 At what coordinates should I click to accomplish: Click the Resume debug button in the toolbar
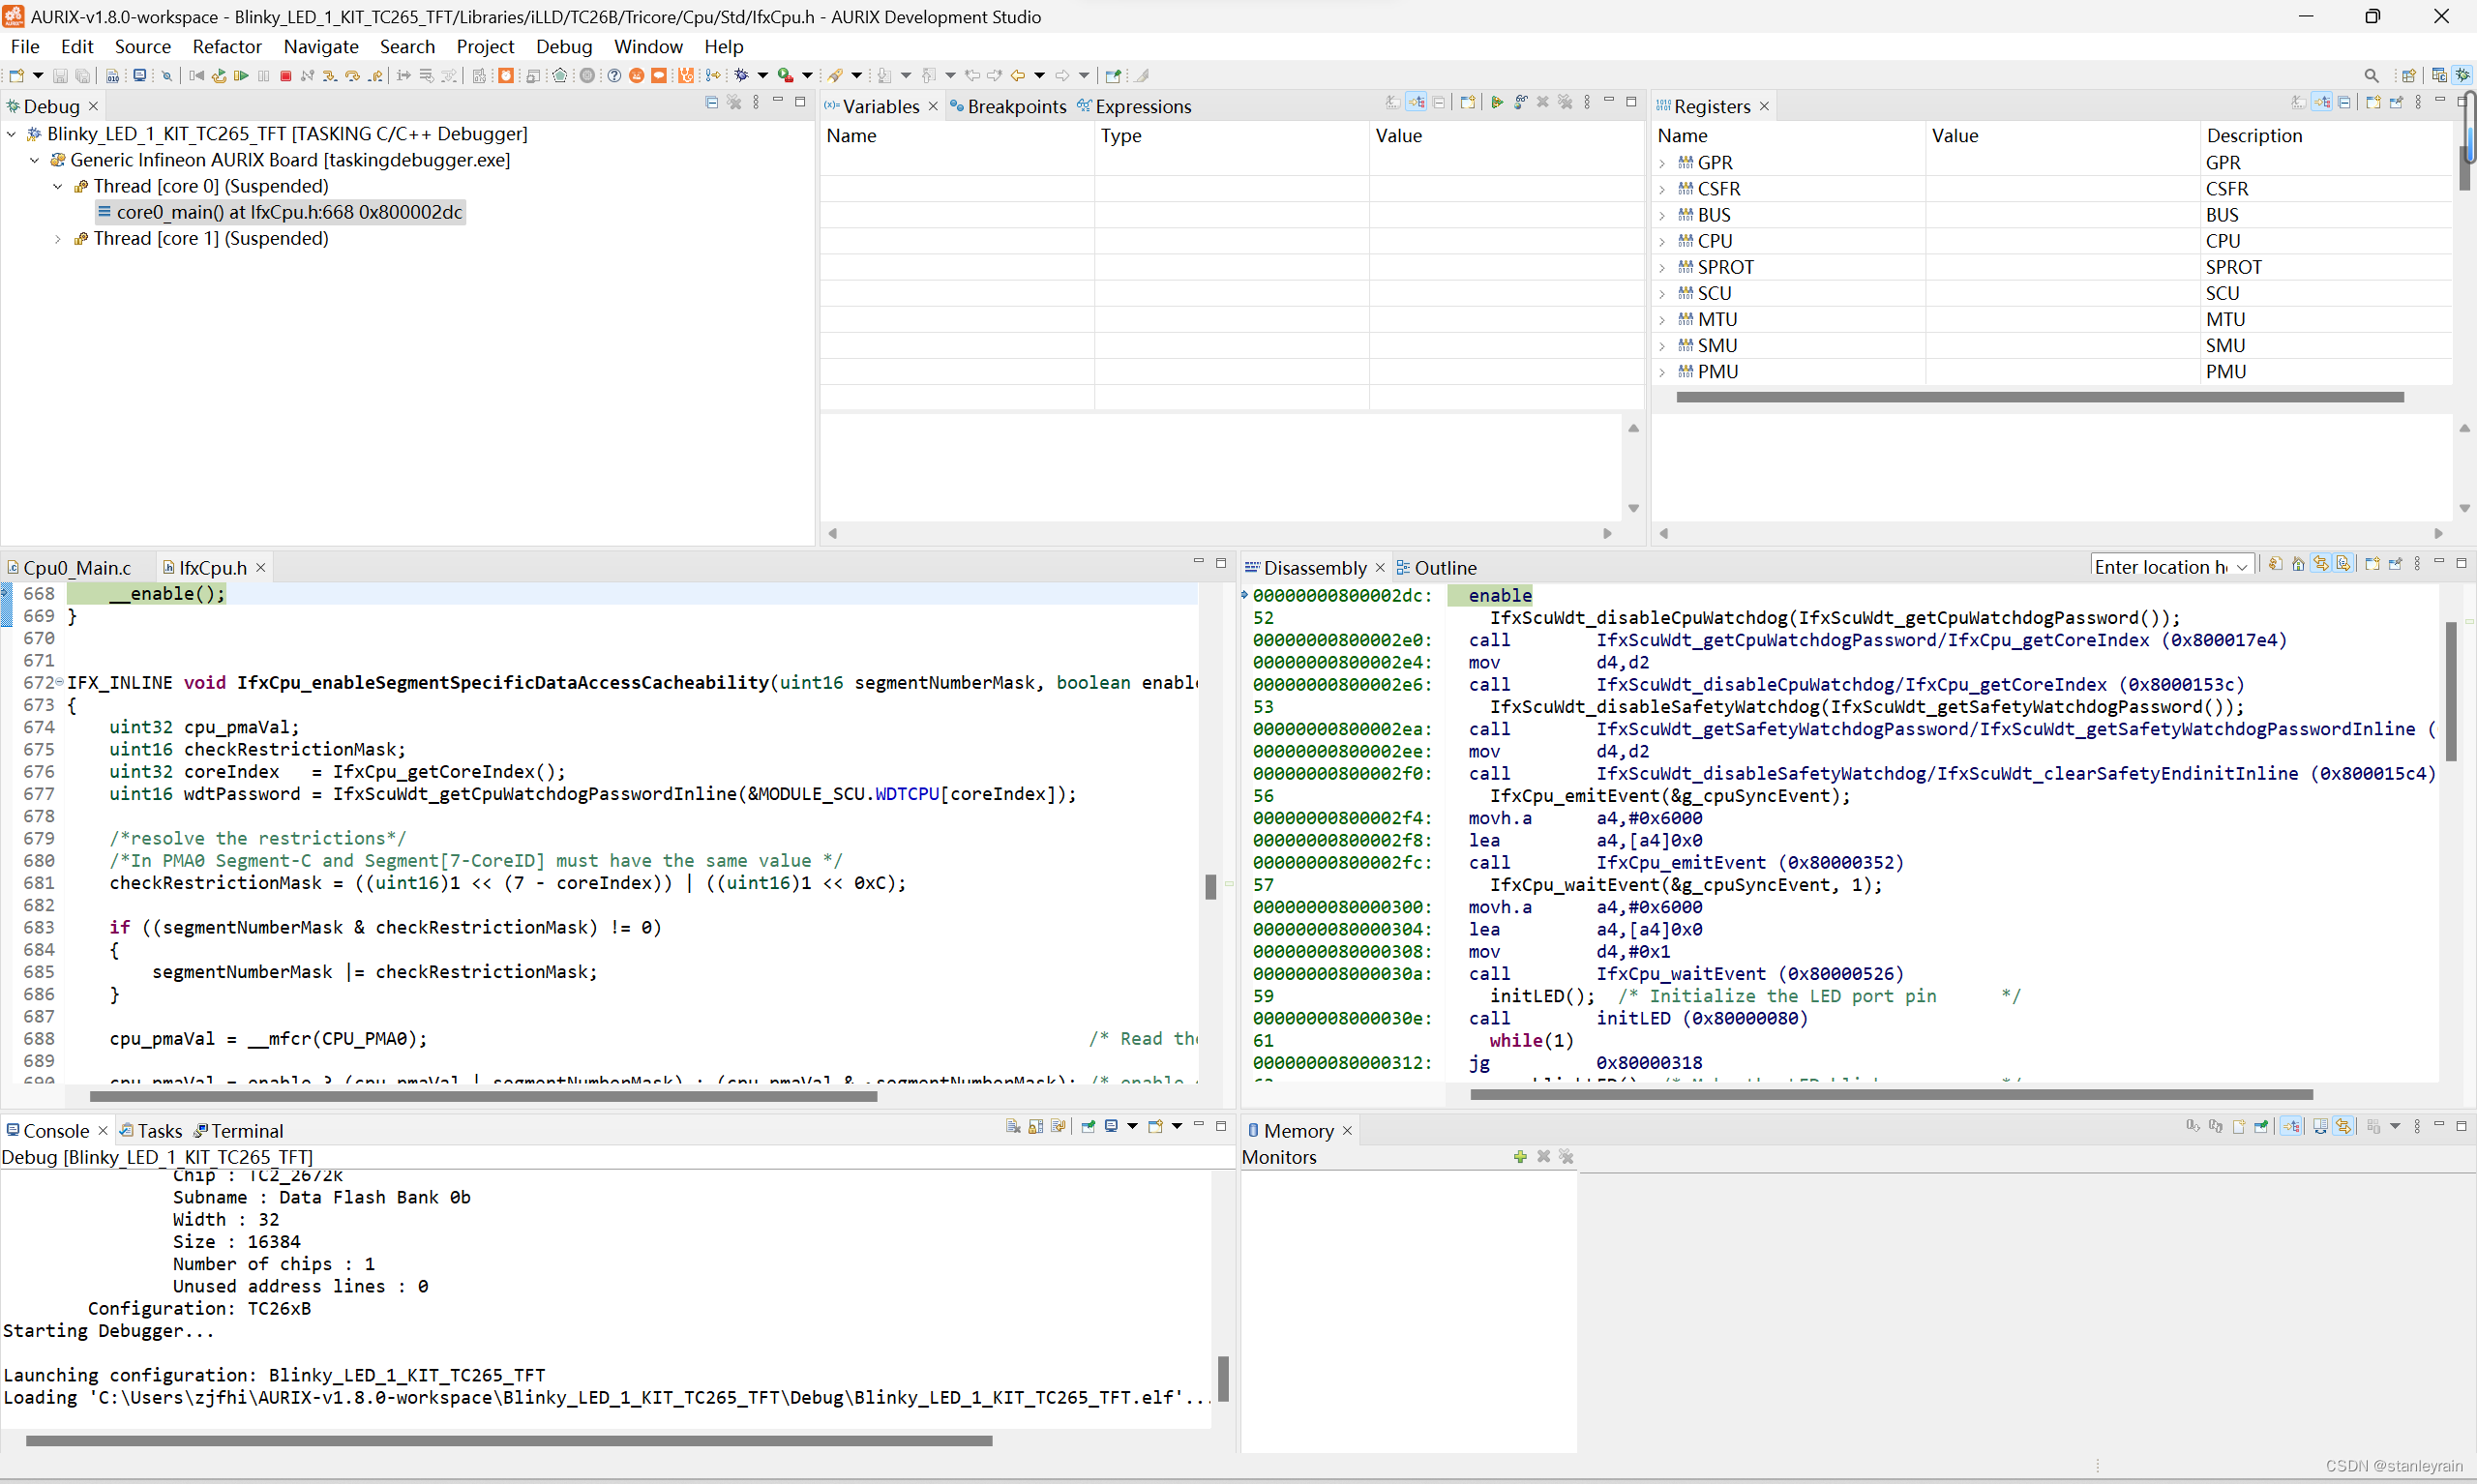point(241,75)
